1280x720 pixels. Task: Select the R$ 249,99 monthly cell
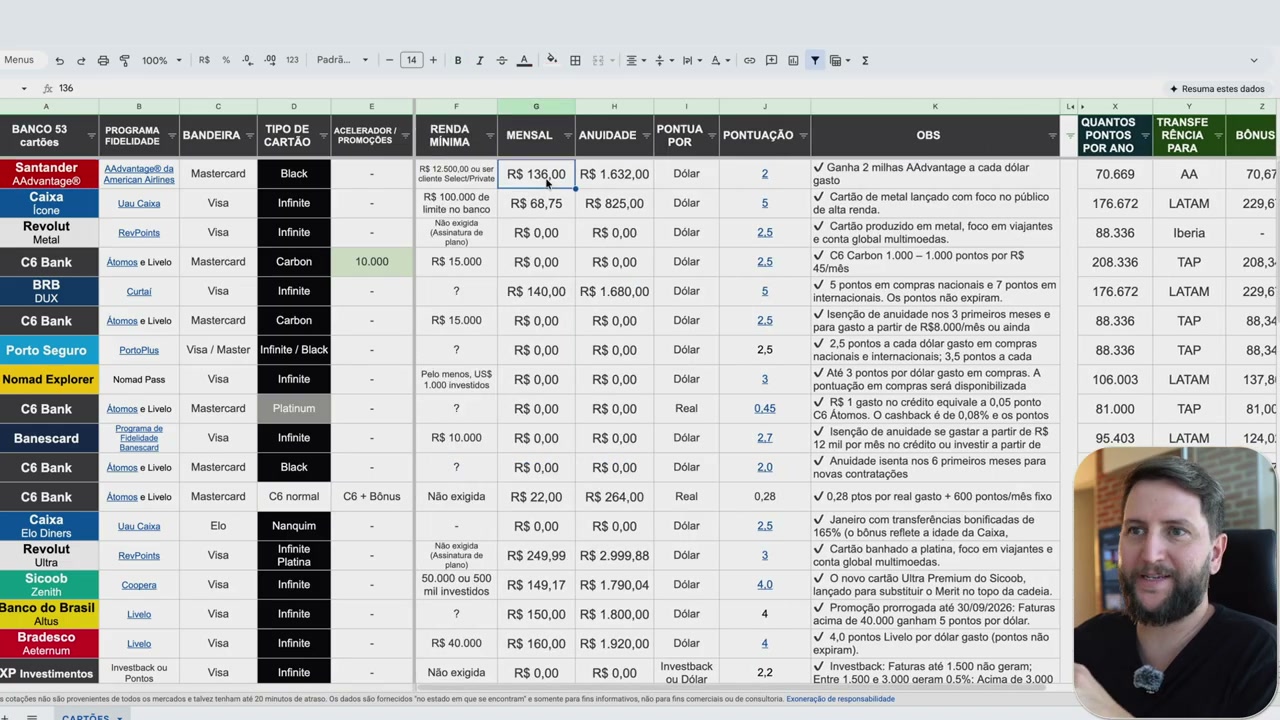pyautogui.click(x=536, y=556)
